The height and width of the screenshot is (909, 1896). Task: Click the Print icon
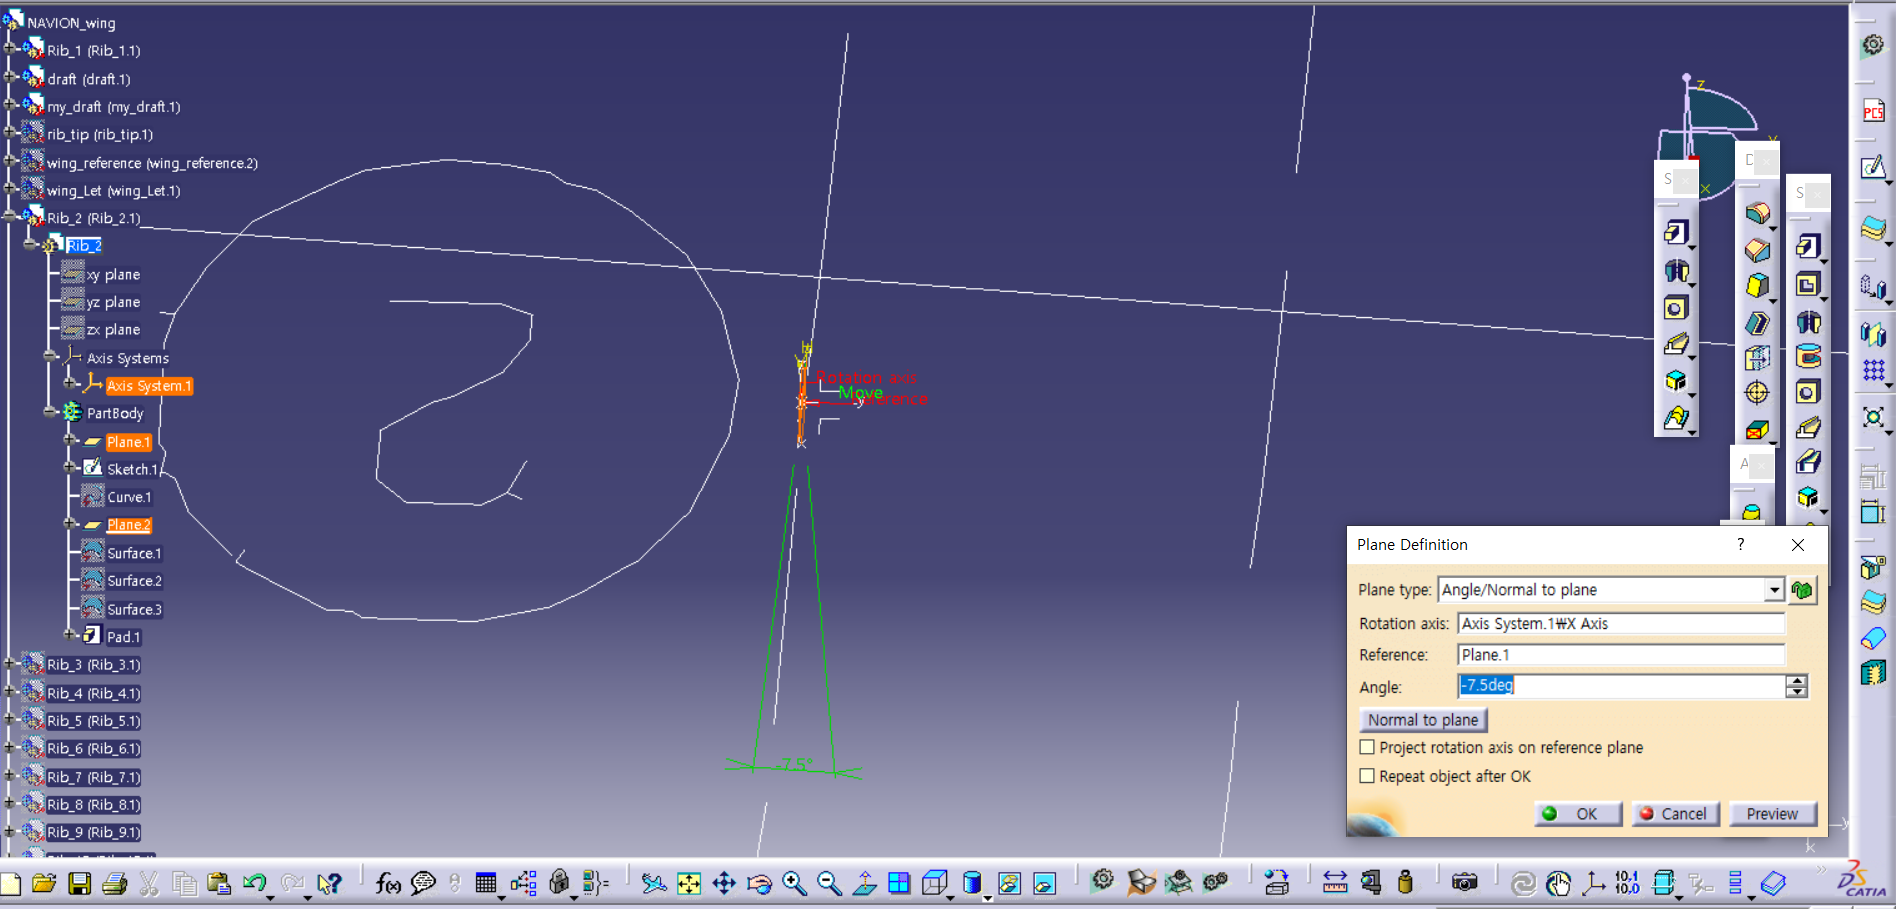(115, 883)
